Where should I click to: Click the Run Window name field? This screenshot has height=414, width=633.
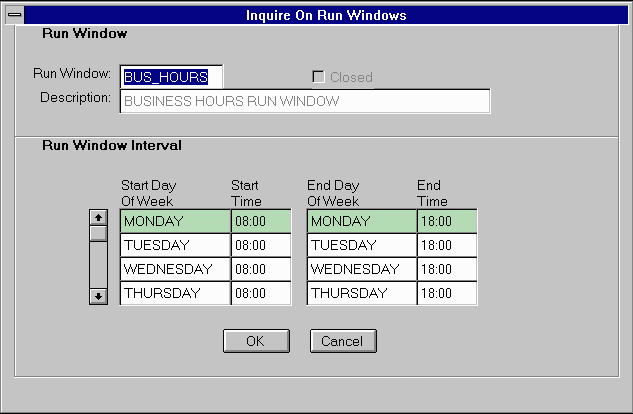tap(171, 77)
